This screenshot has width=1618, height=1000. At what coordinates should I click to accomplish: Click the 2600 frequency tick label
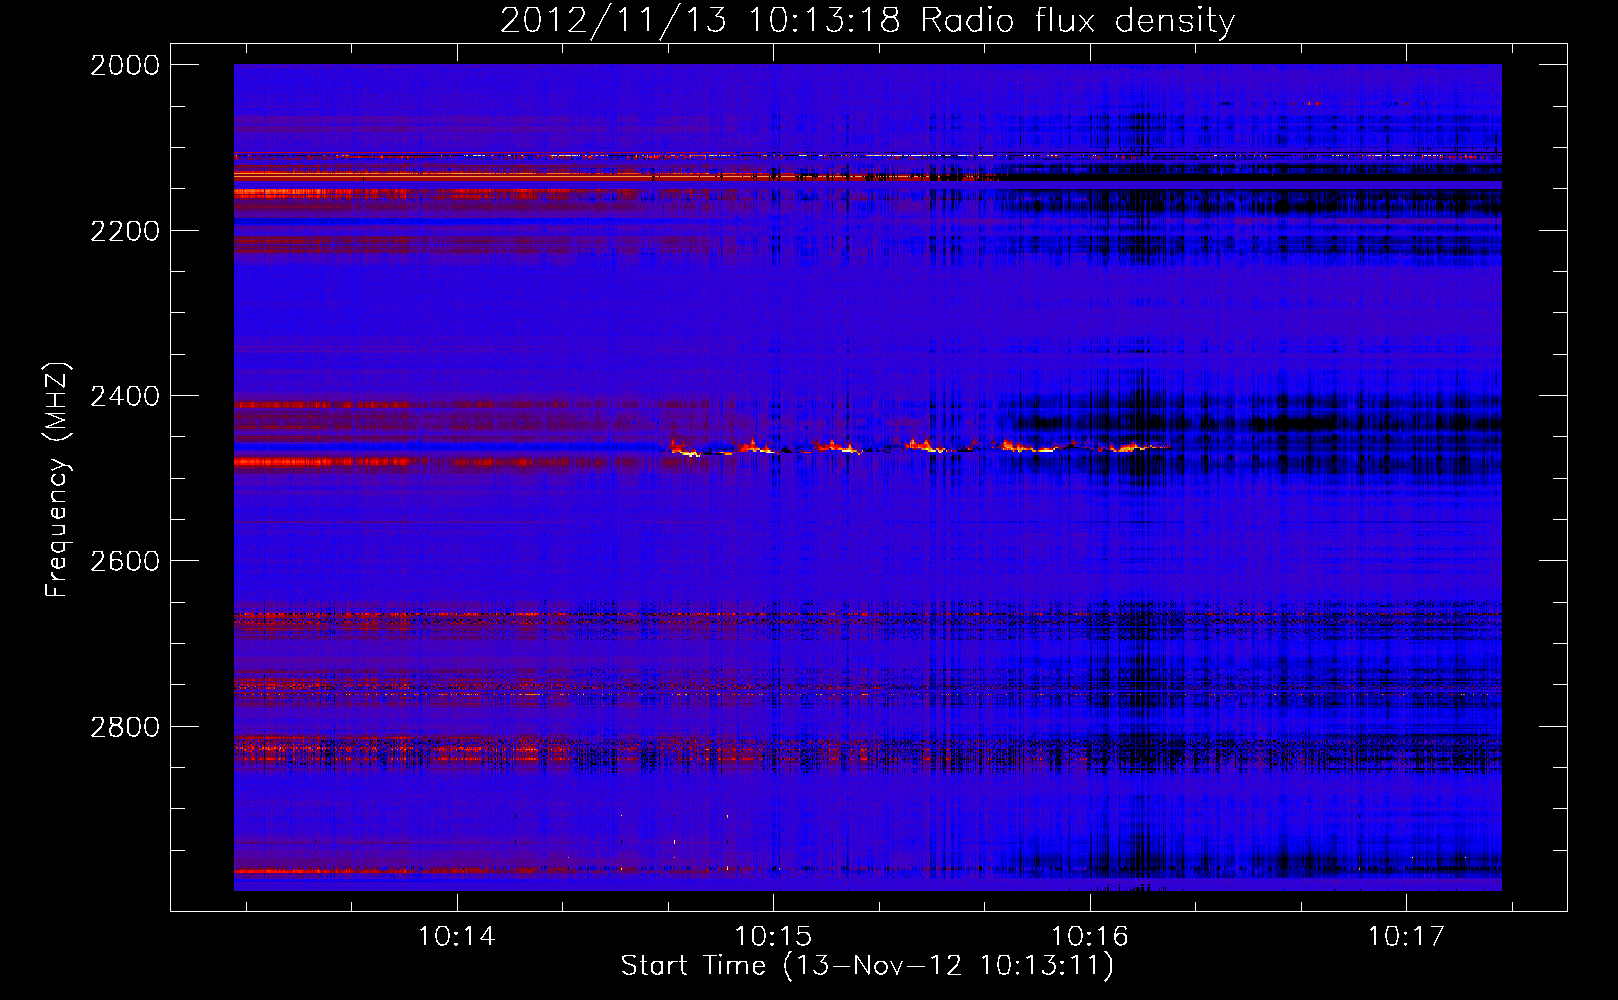[x=125, y=561]
